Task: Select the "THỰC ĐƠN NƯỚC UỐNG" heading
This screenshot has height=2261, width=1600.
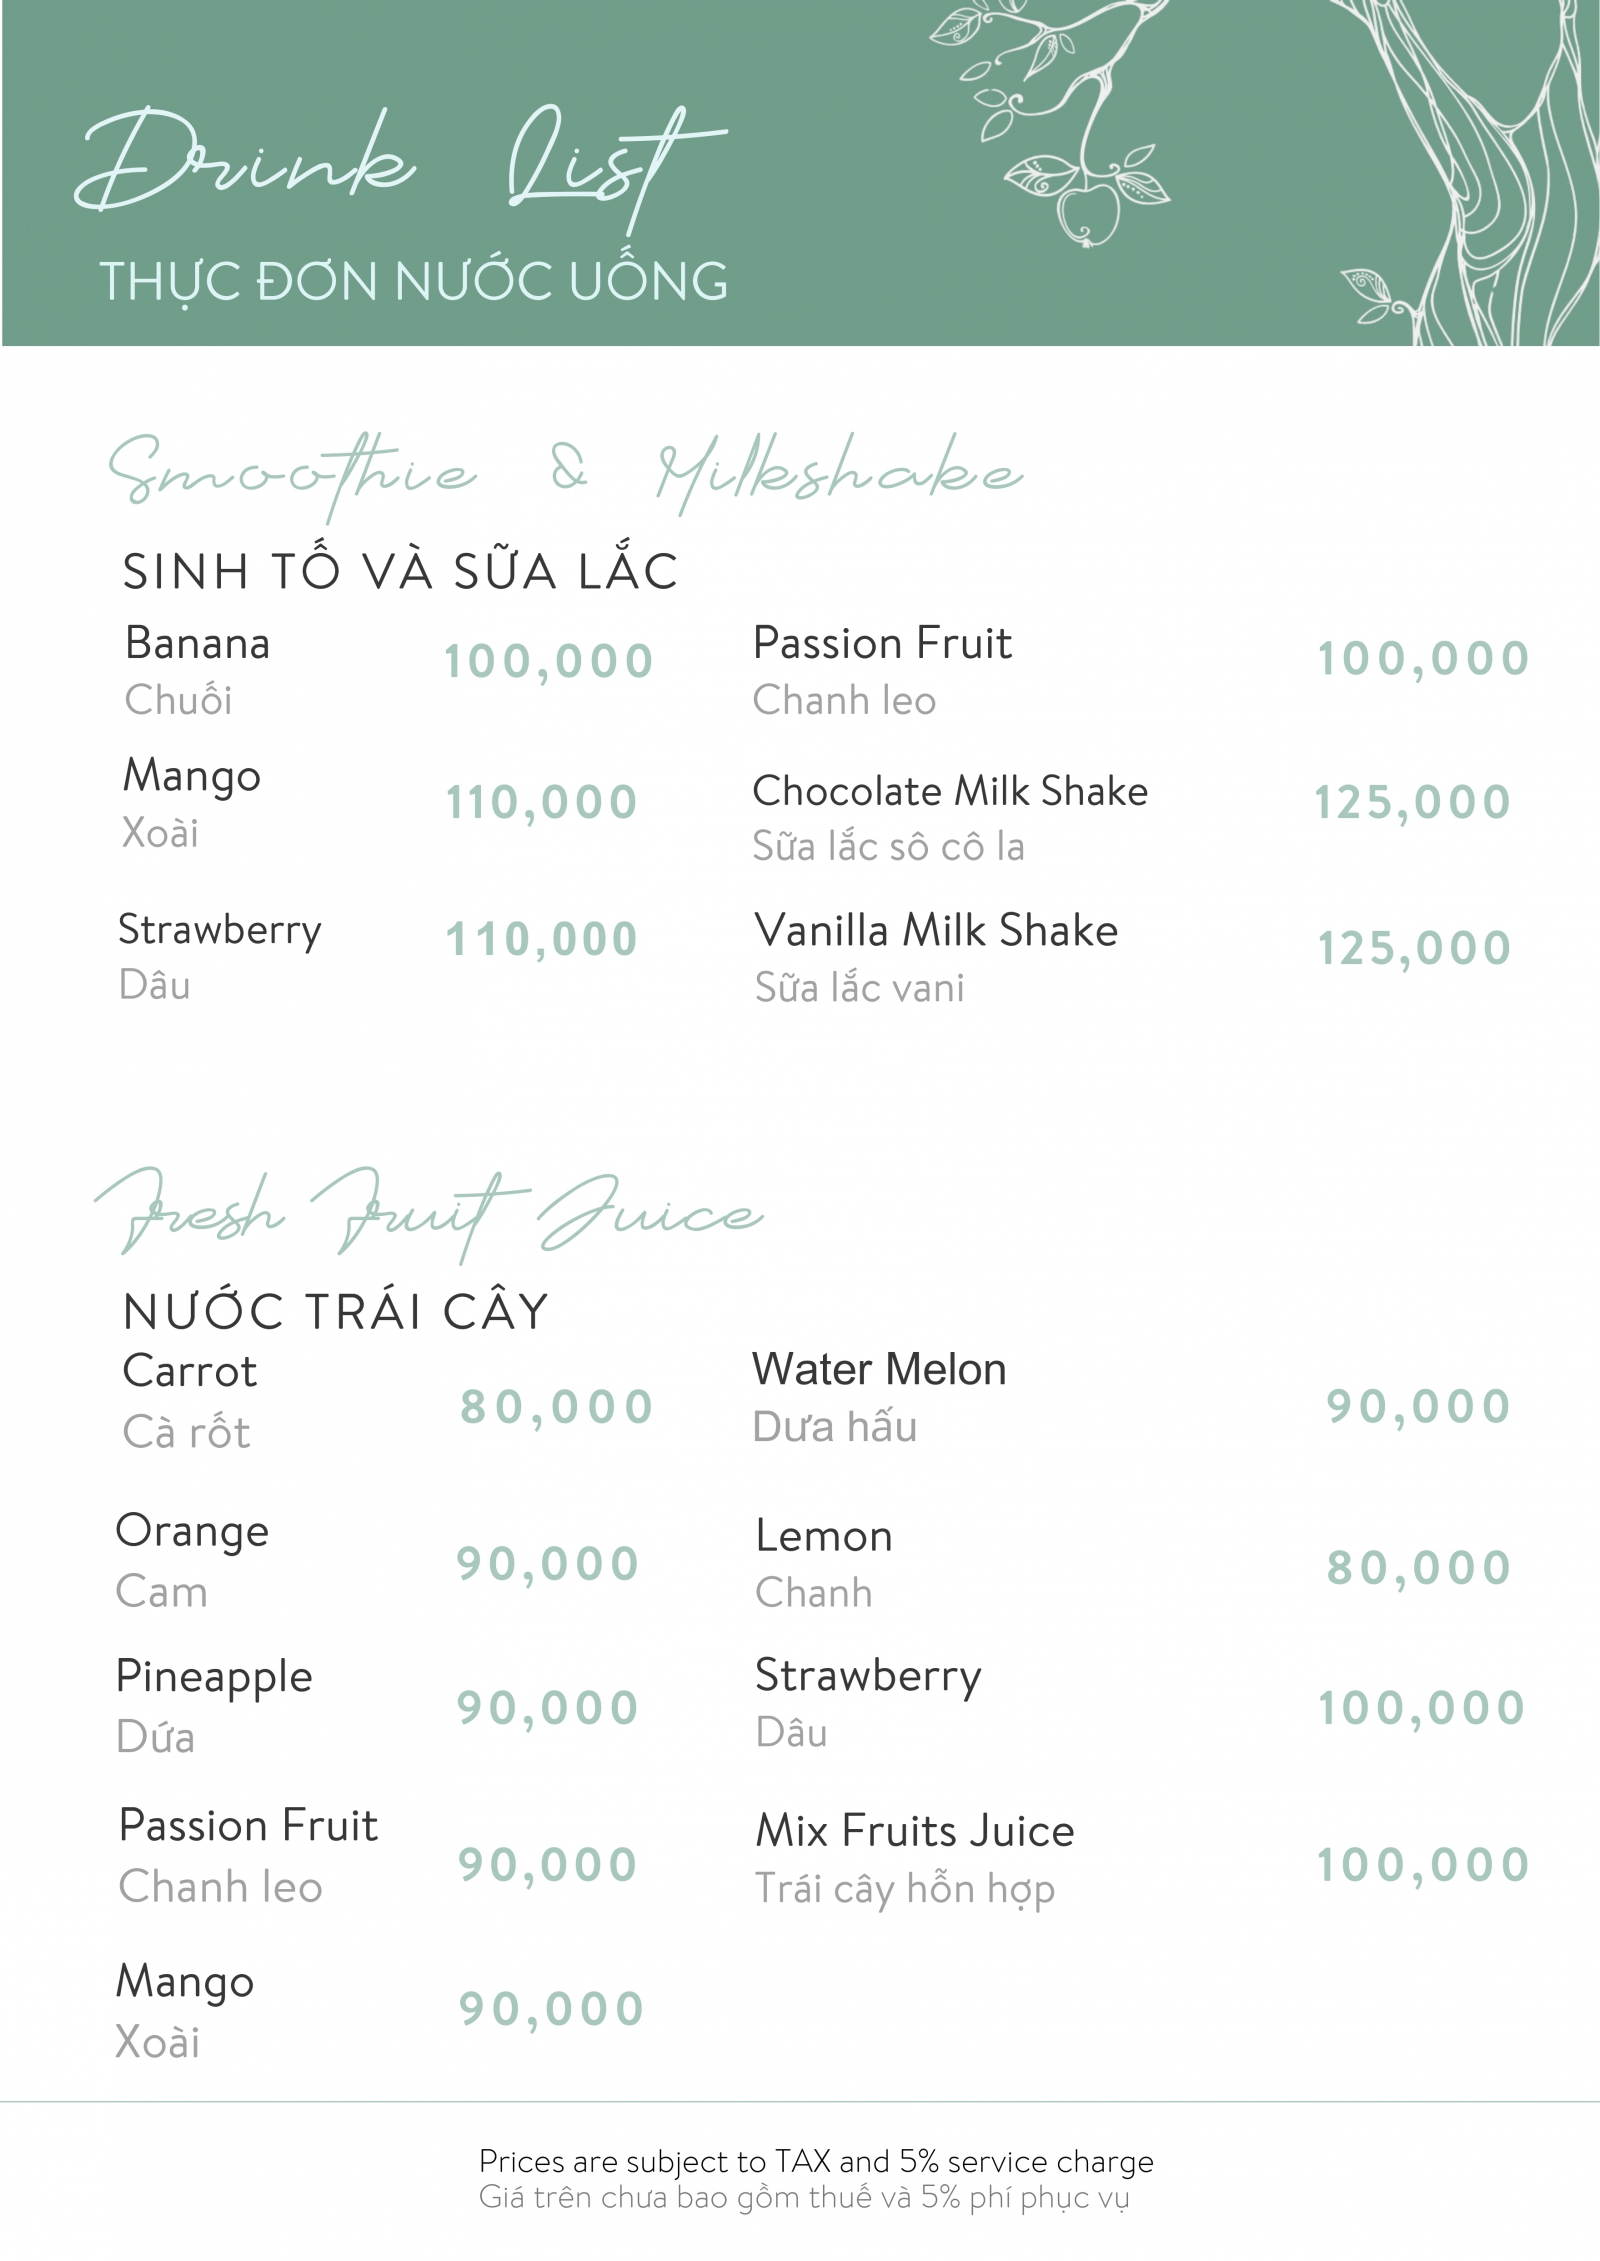Action: coord(414,281)
